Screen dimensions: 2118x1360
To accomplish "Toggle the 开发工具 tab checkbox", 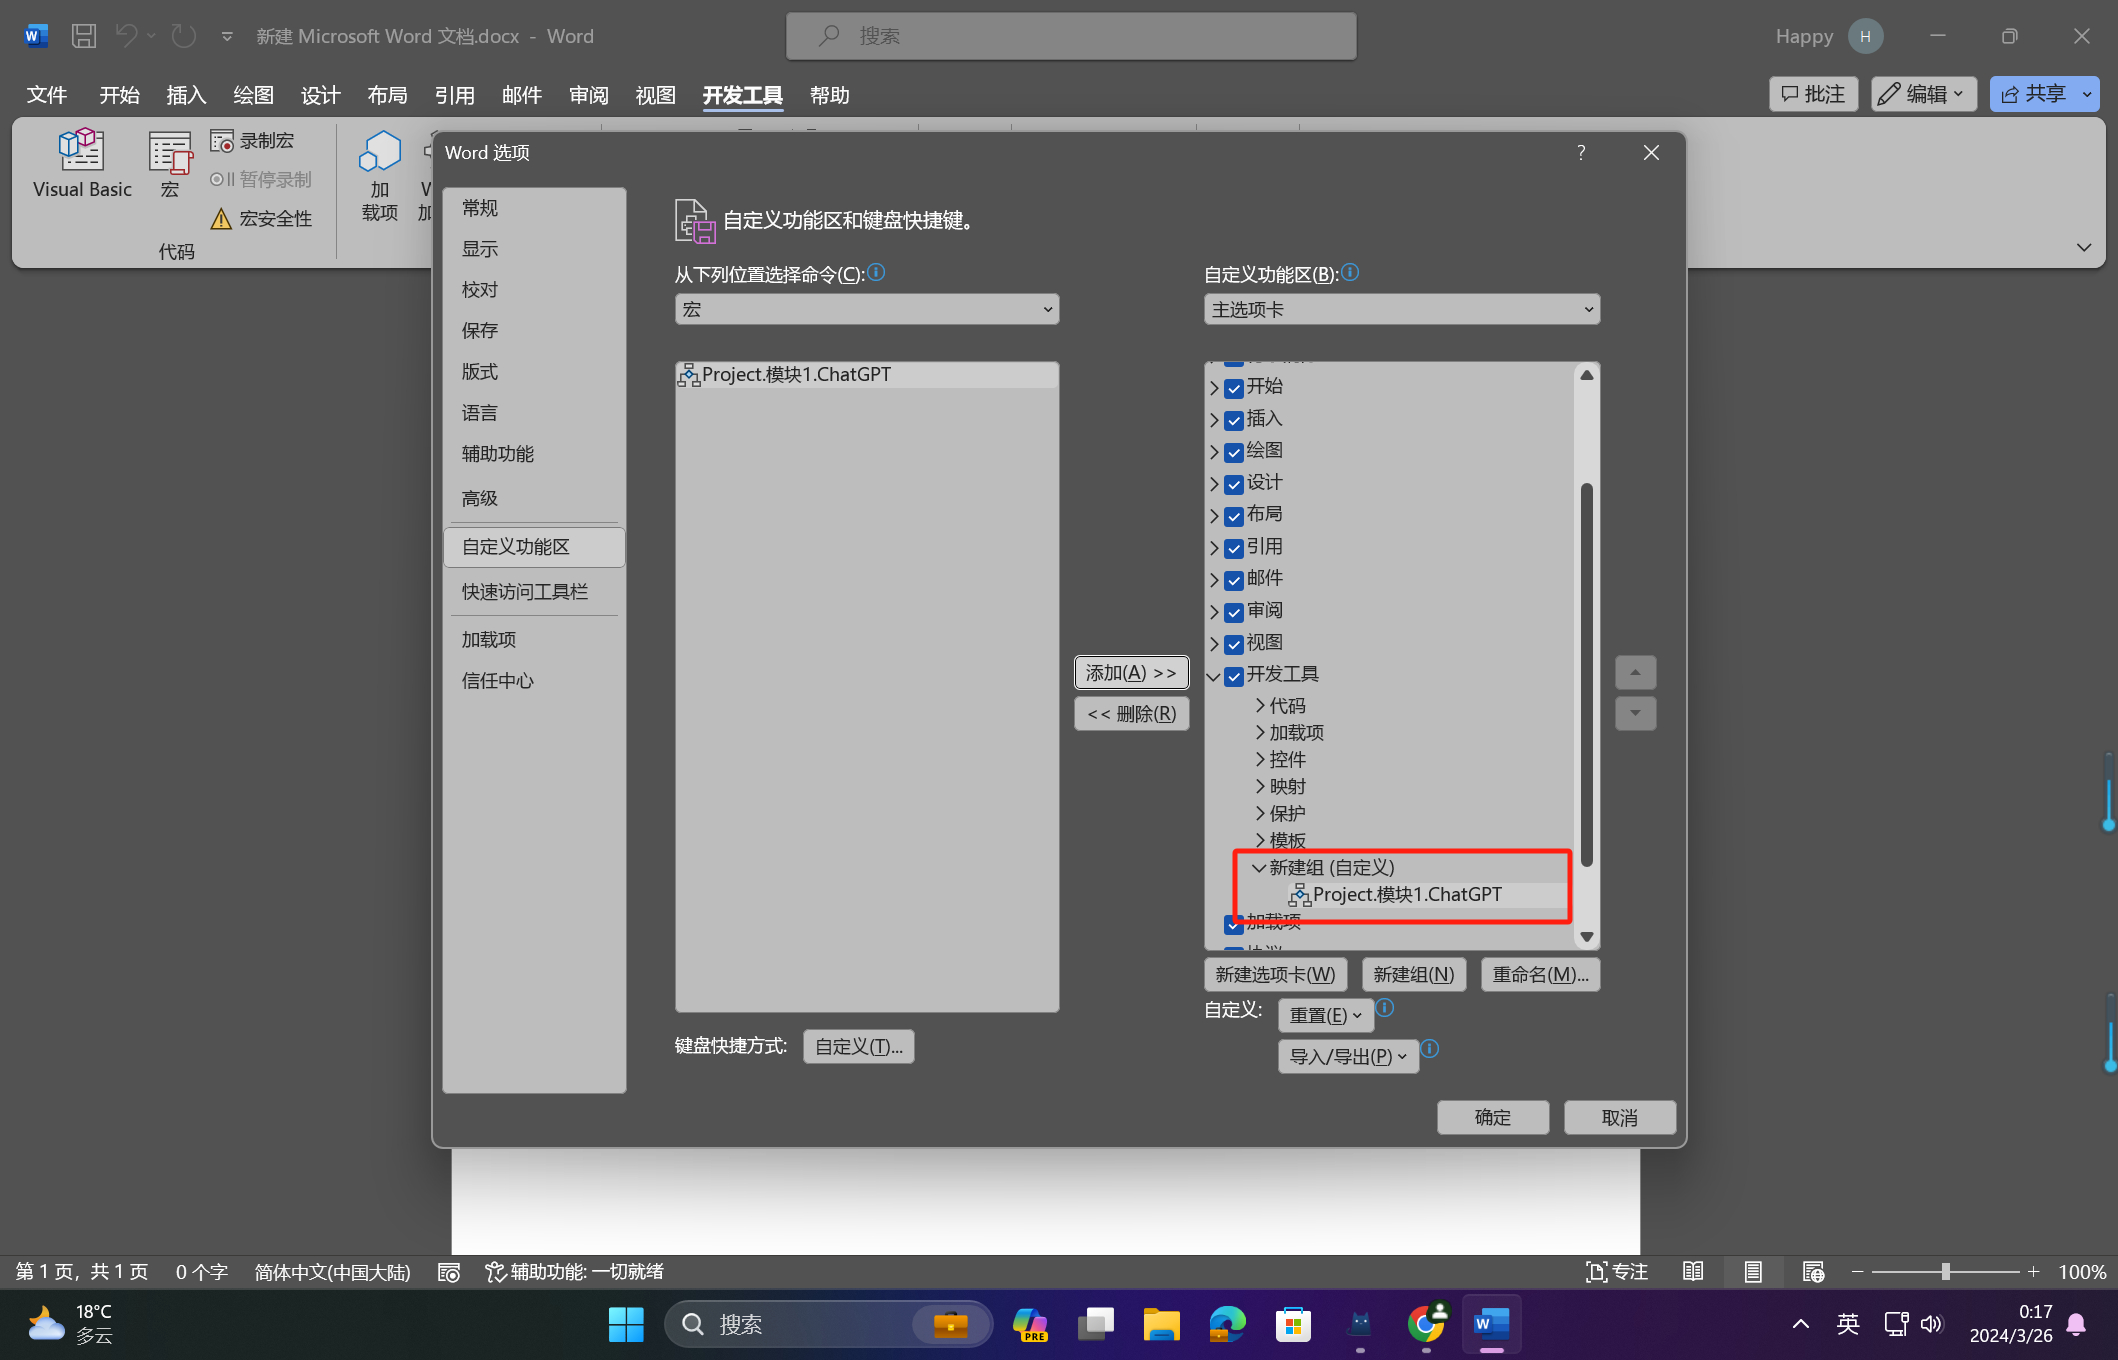I will click(x=1234, y=676).
